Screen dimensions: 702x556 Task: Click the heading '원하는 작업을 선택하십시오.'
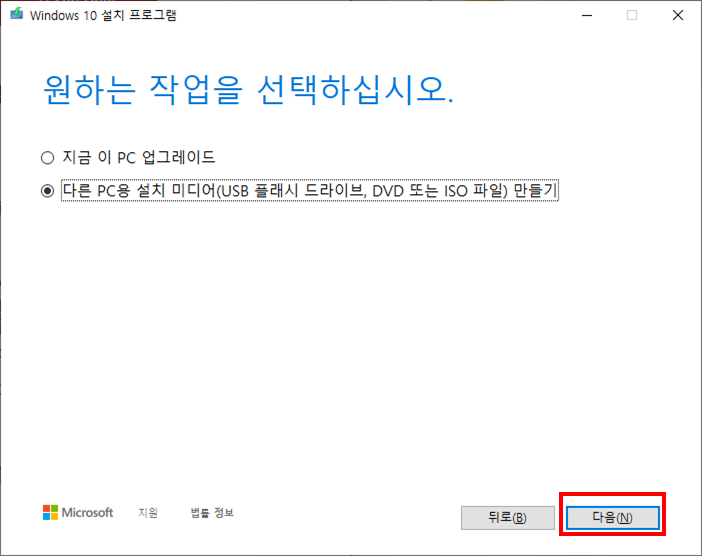point(248,90)
